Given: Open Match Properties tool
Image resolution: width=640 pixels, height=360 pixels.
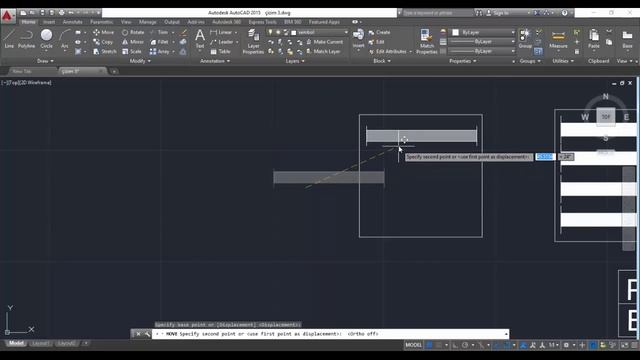Looking at the screenshot, I should click(427, 42).
